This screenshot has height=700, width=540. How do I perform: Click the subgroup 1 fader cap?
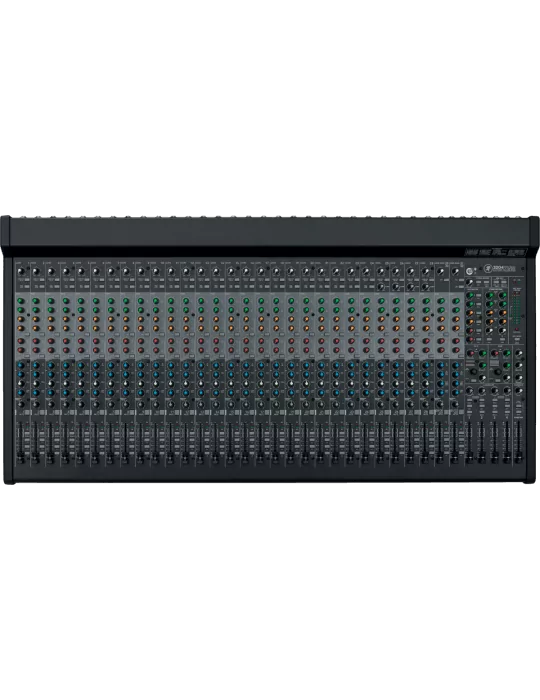tap(469, 457)
